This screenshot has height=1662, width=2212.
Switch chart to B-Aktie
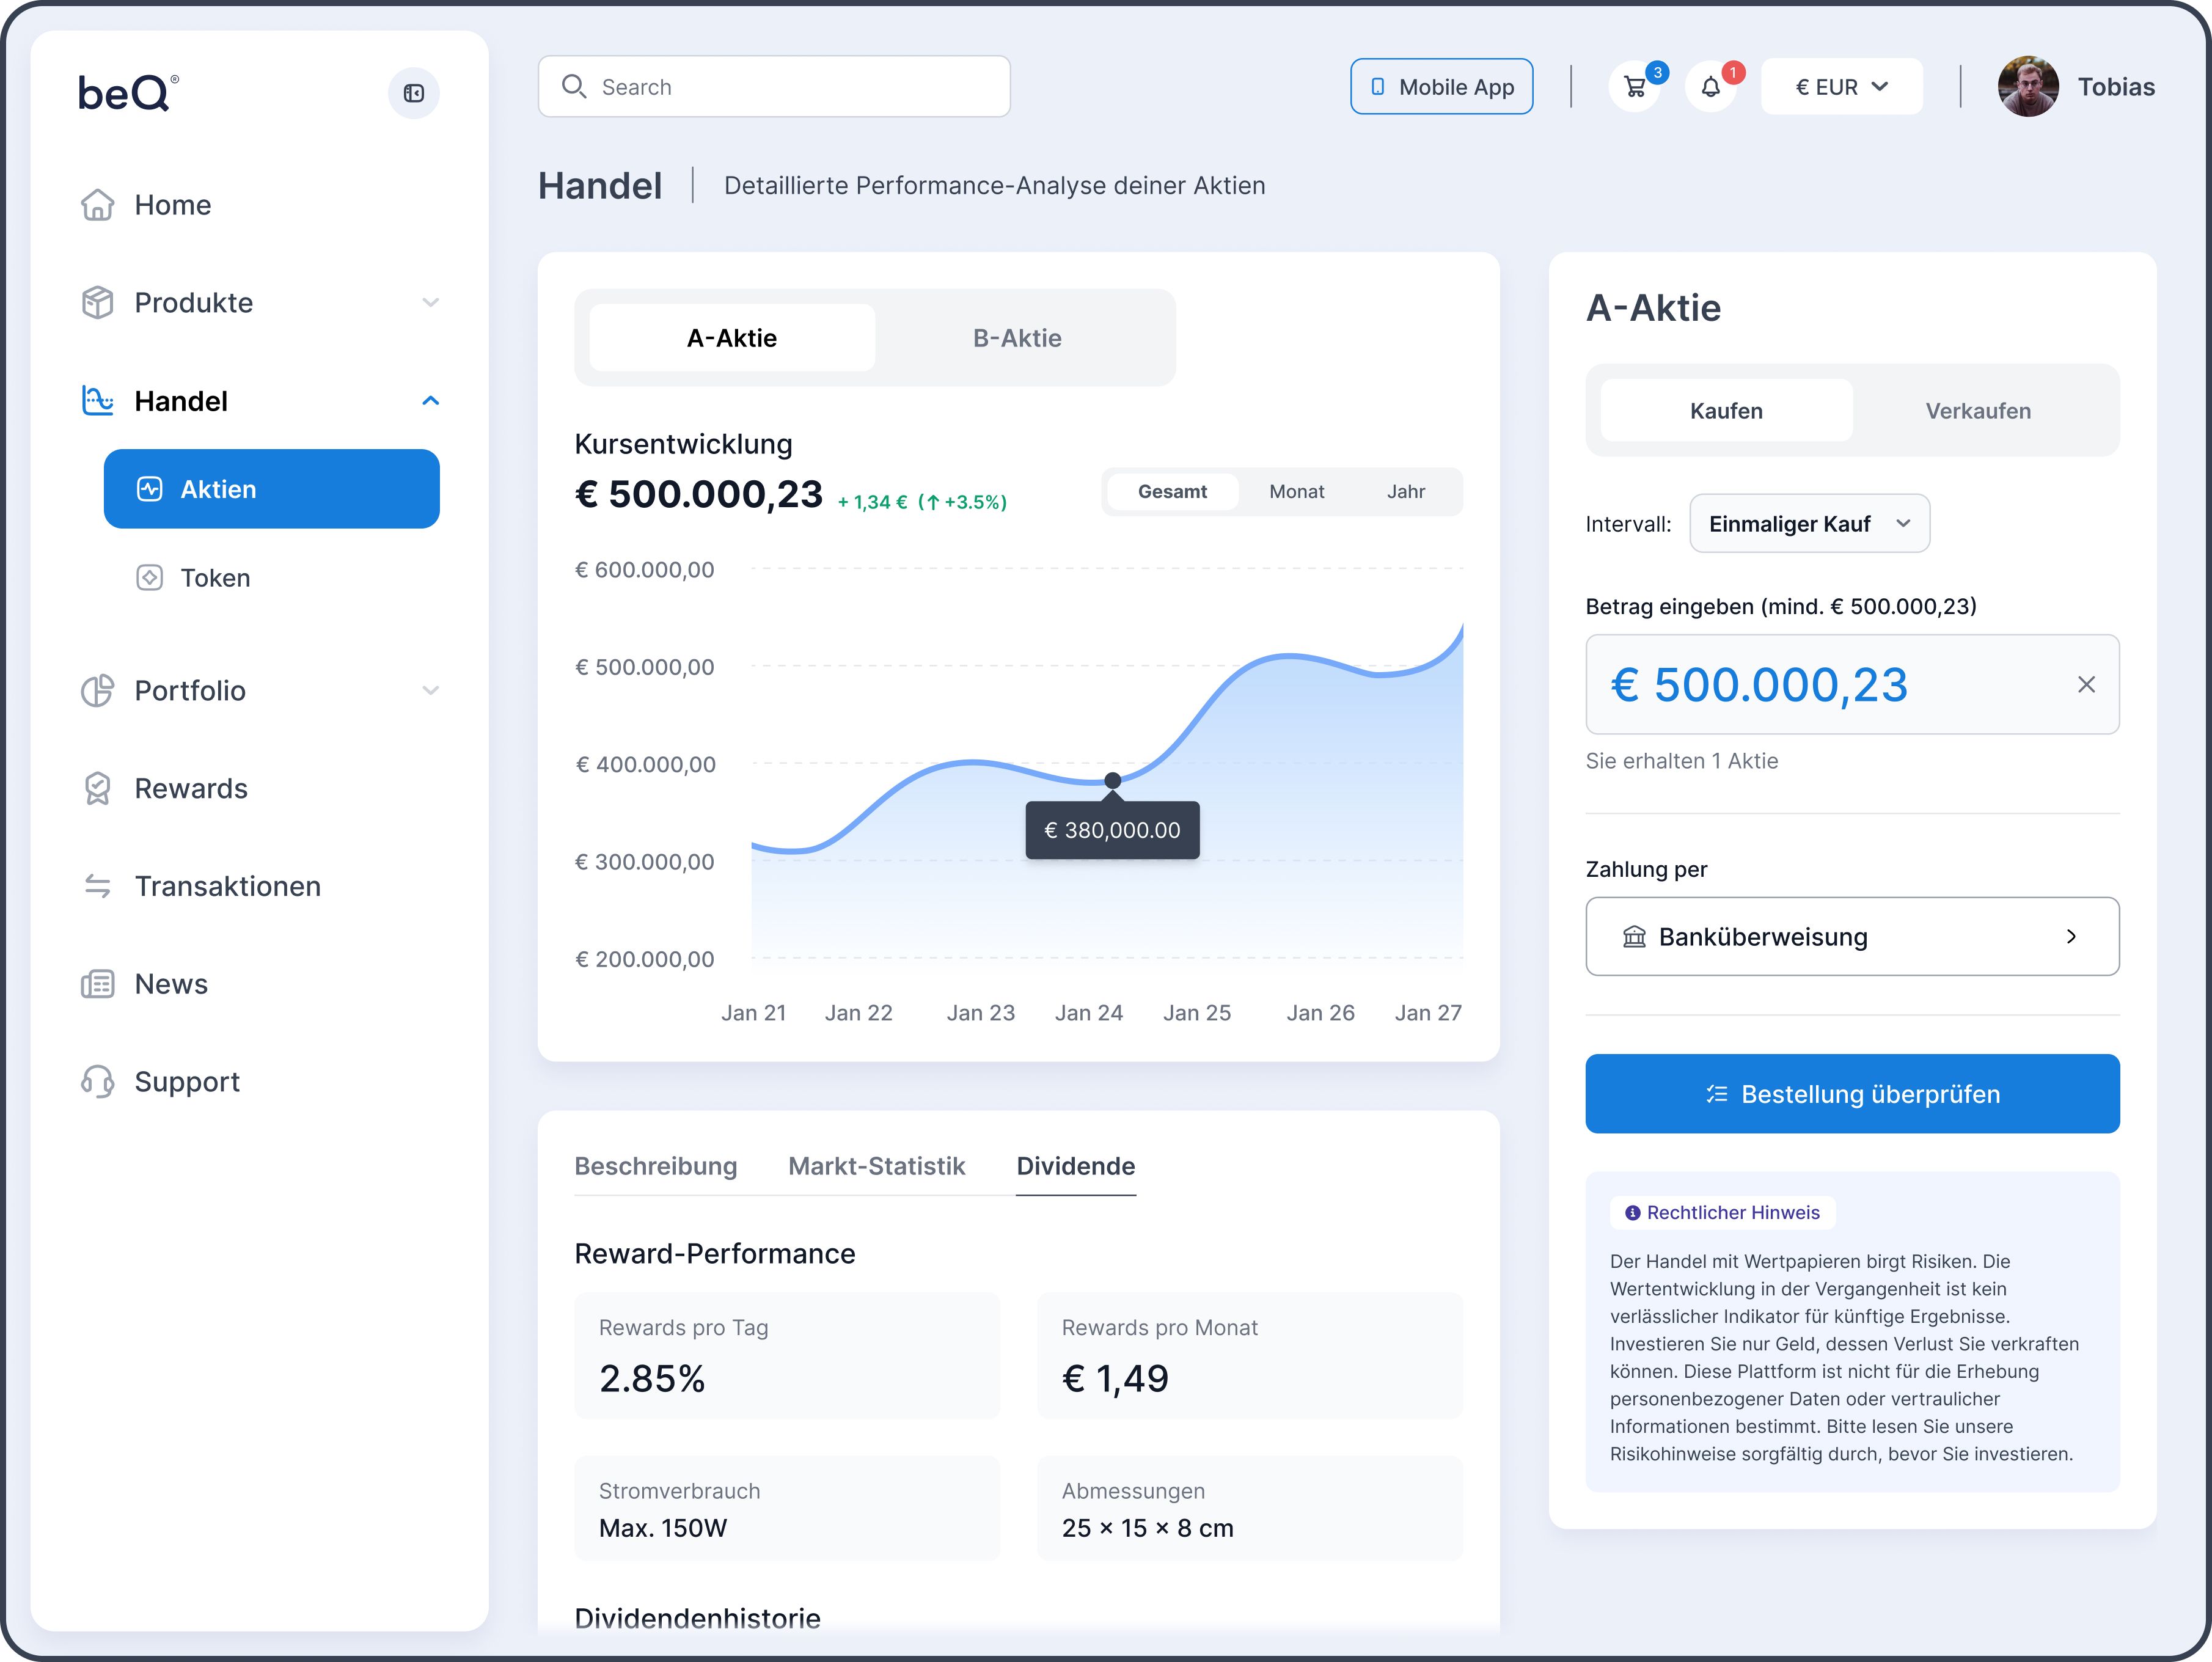(1017, 338)
